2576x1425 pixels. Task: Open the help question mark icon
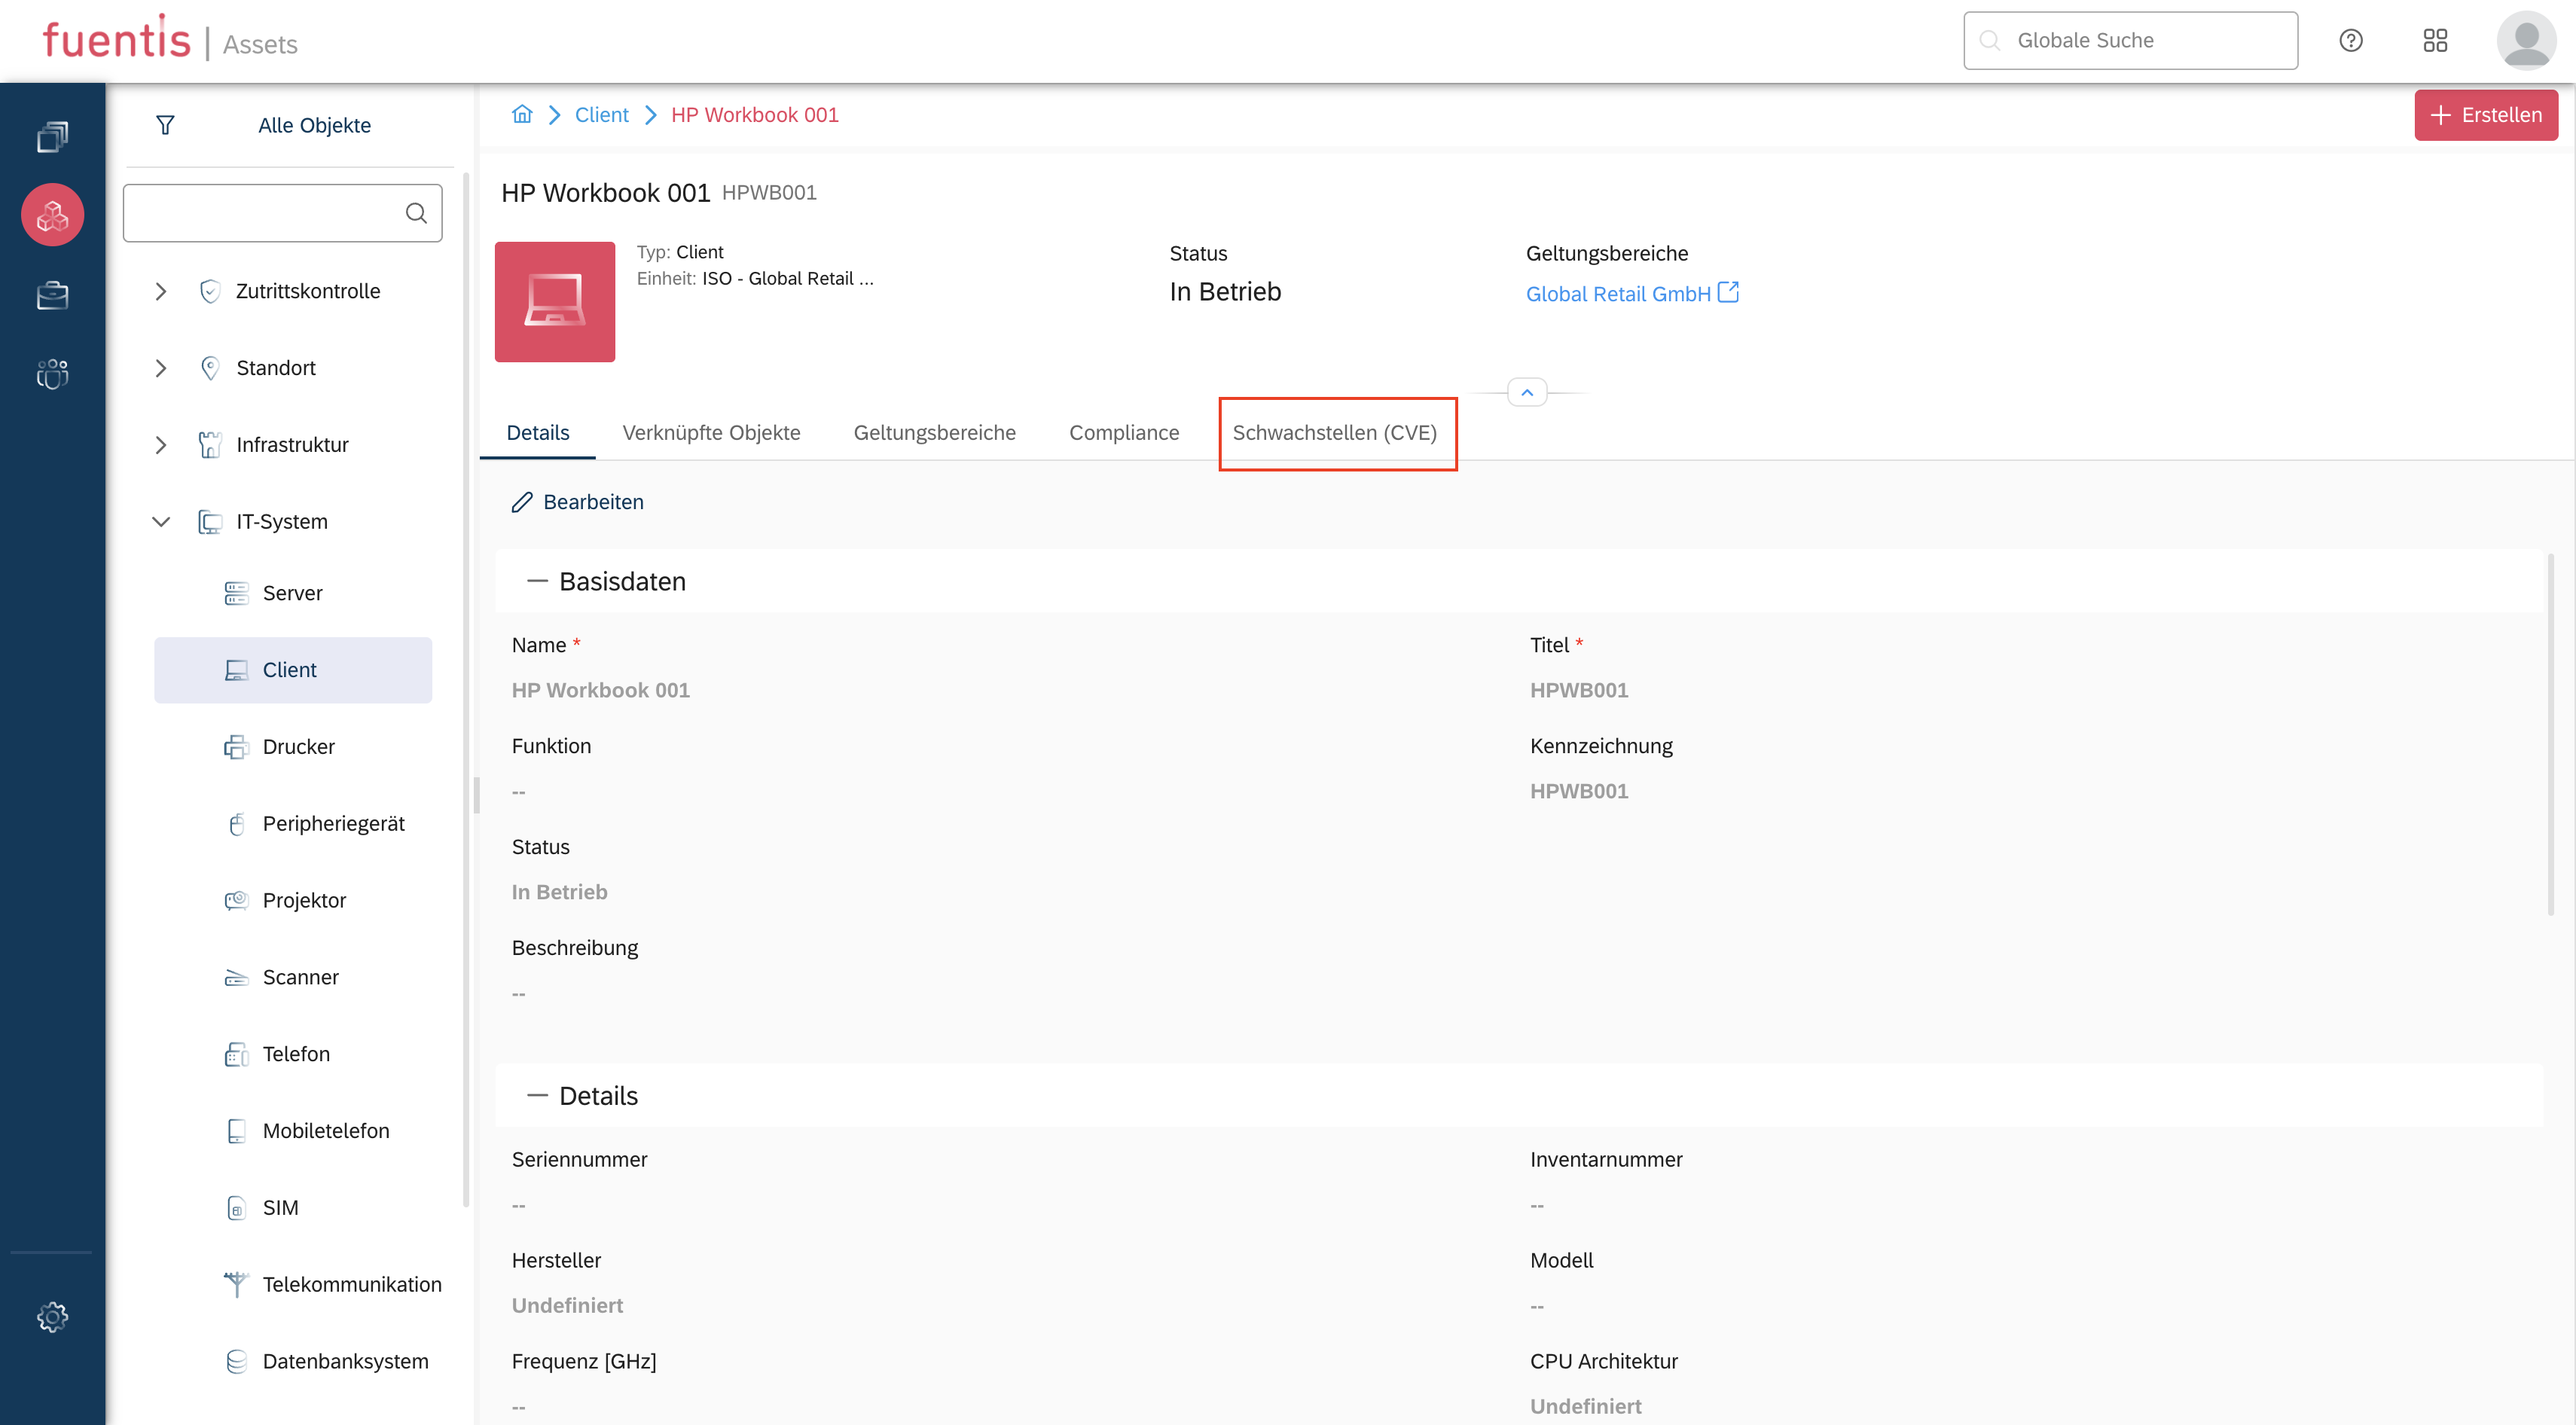click(2350, 40)
